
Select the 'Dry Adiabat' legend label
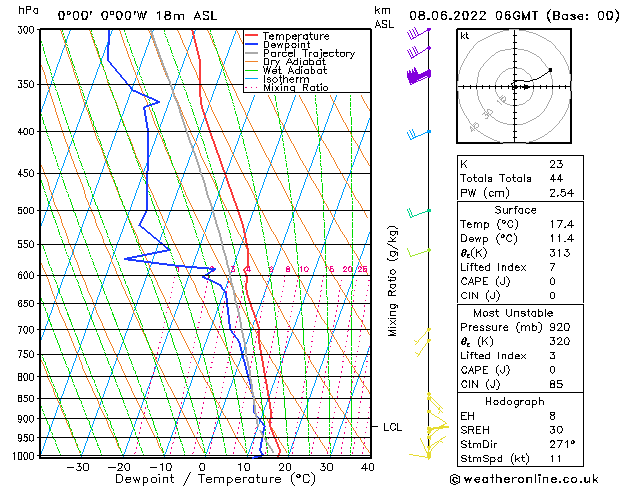(x=294, y=62)
